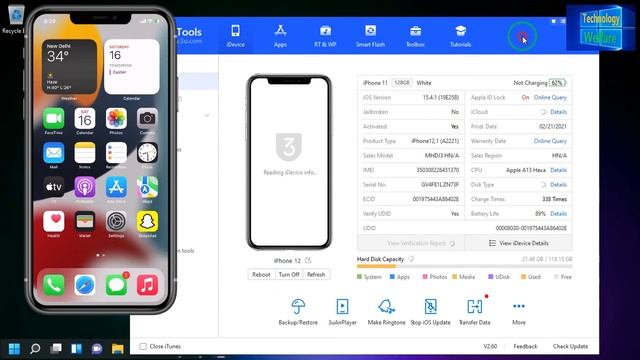The width and height of the screenshot is (640, 360).
Task: Launch 3uAirPlayer tool
Action: (342, 312)
